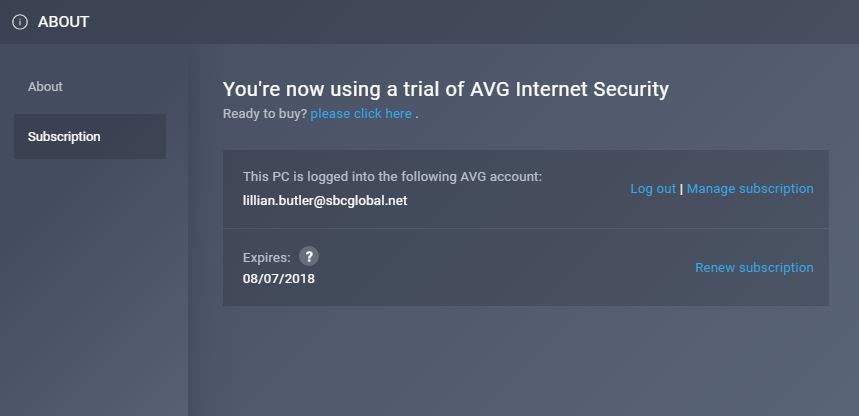Click the 08/07/2018 expiration date

pos(279,279)
